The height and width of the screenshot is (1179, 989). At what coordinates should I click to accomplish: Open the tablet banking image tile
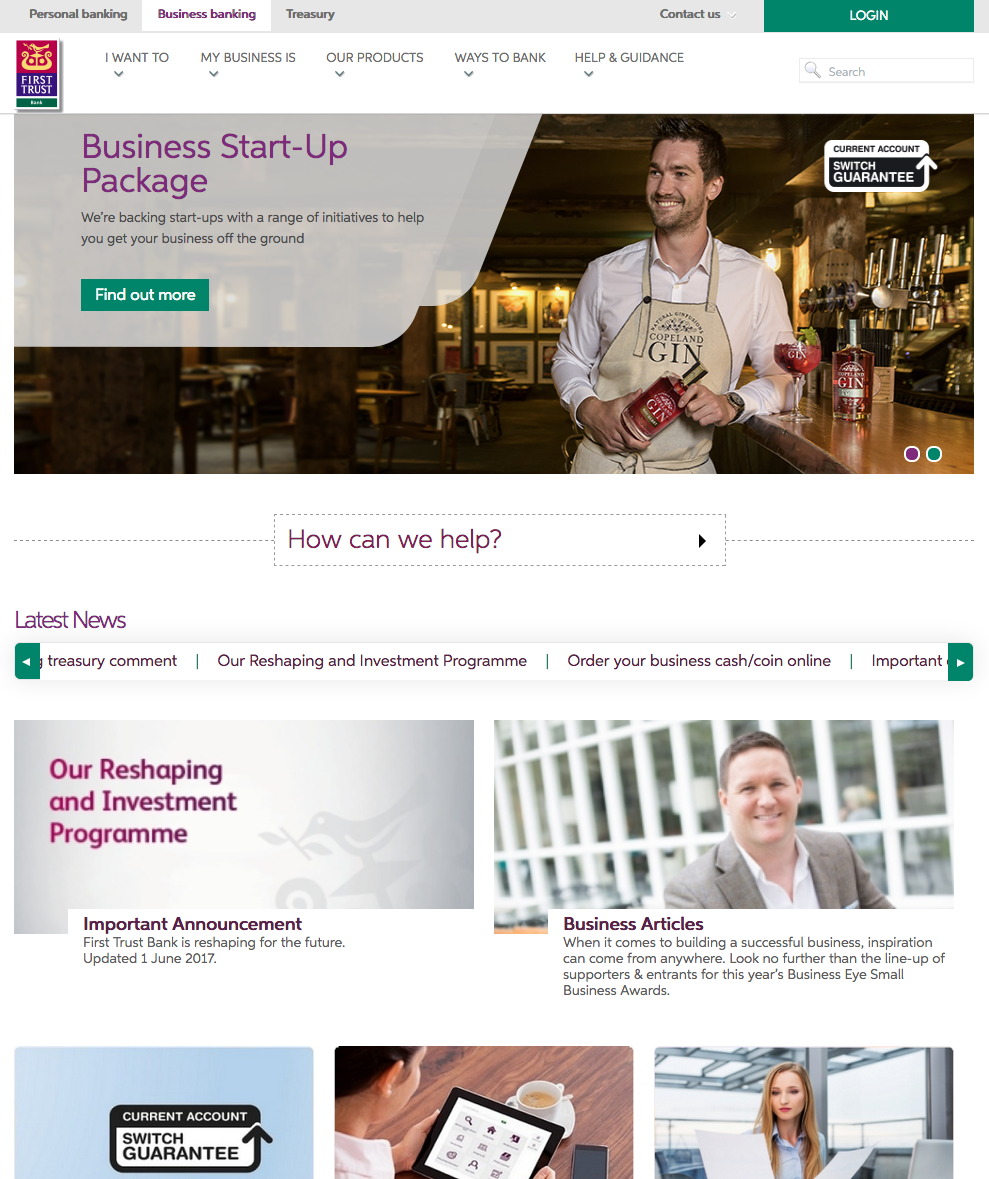click(x=484, y=1113)
